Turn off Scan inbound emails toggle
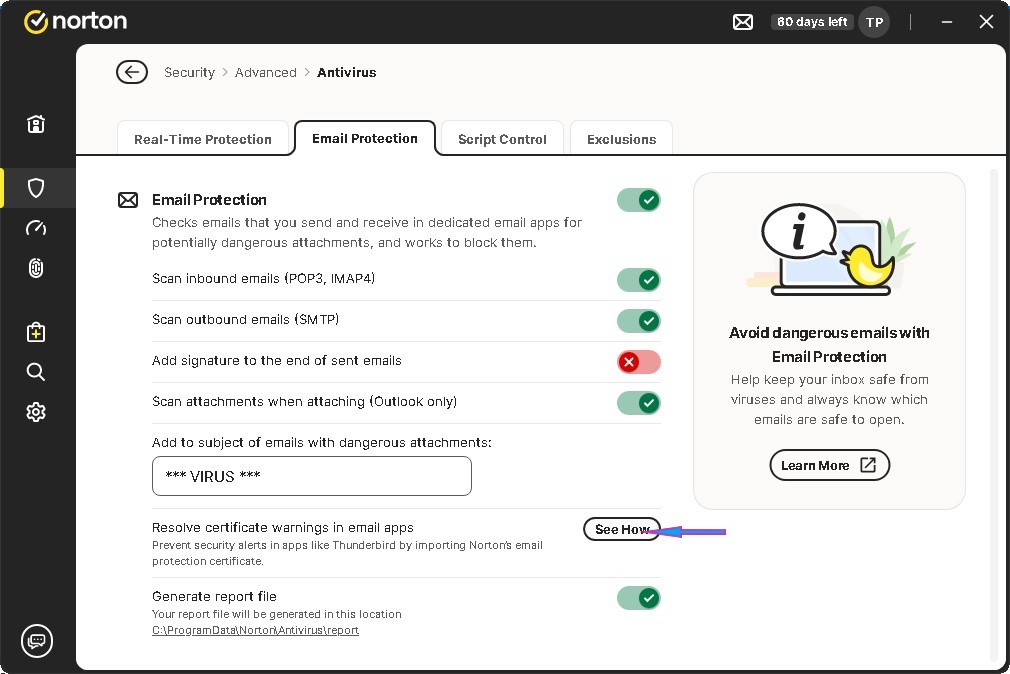 click(x=639, y=279)
